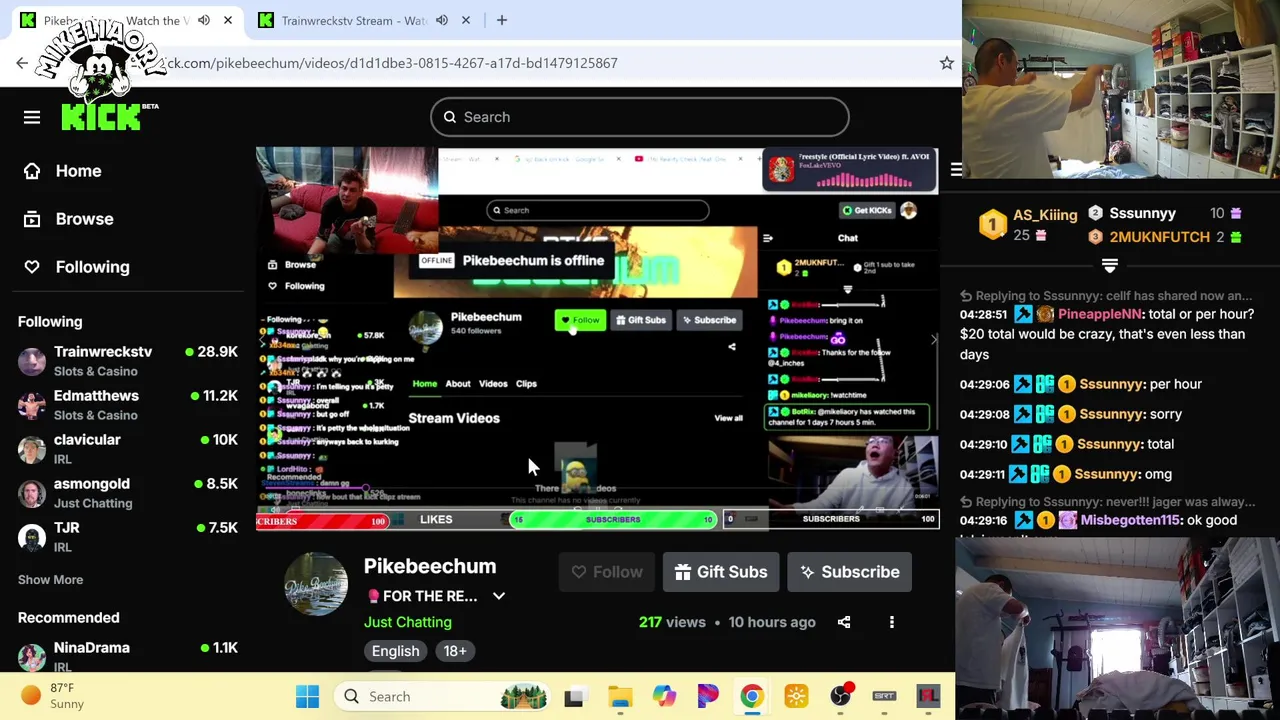Focus the Kick search field
This screenshot has height=720, width=1280.
point(640,117)
